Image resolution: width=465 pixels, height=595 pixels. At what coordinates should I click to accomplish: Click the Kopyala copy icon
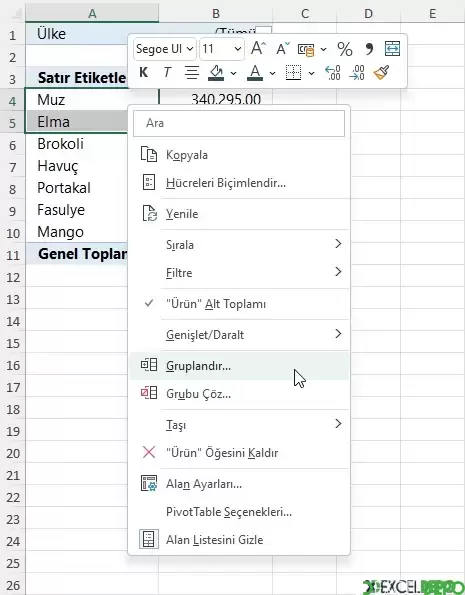tap(149, 154)
